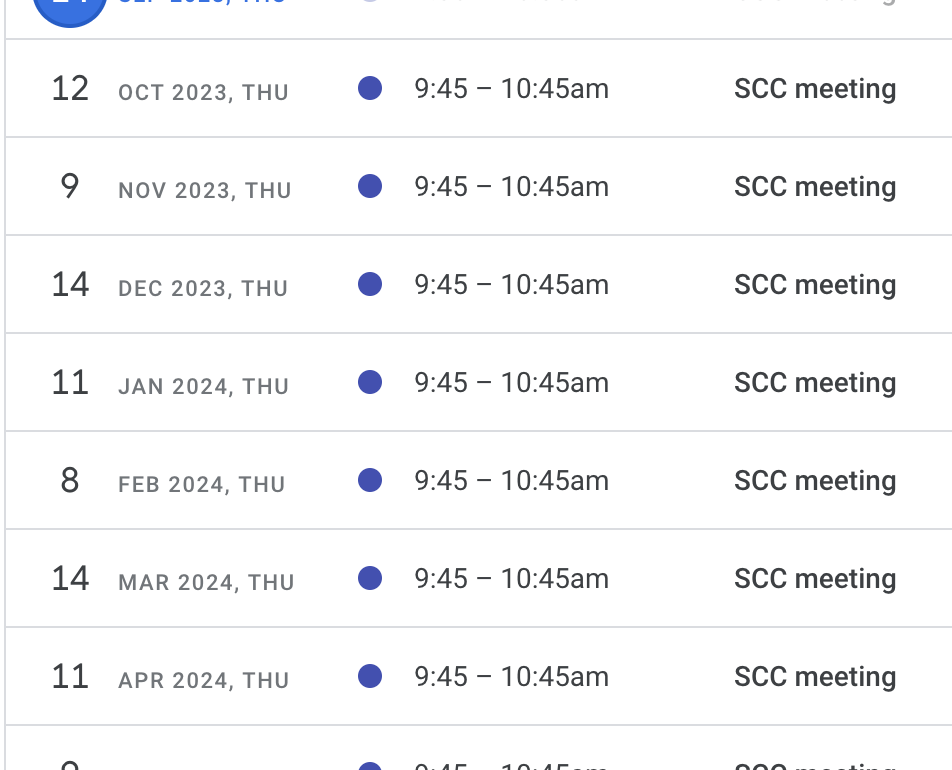Click the calendar color dot for Jan 11 event
Viewport: 952px width, 770px height.
[x=370, y=382]
